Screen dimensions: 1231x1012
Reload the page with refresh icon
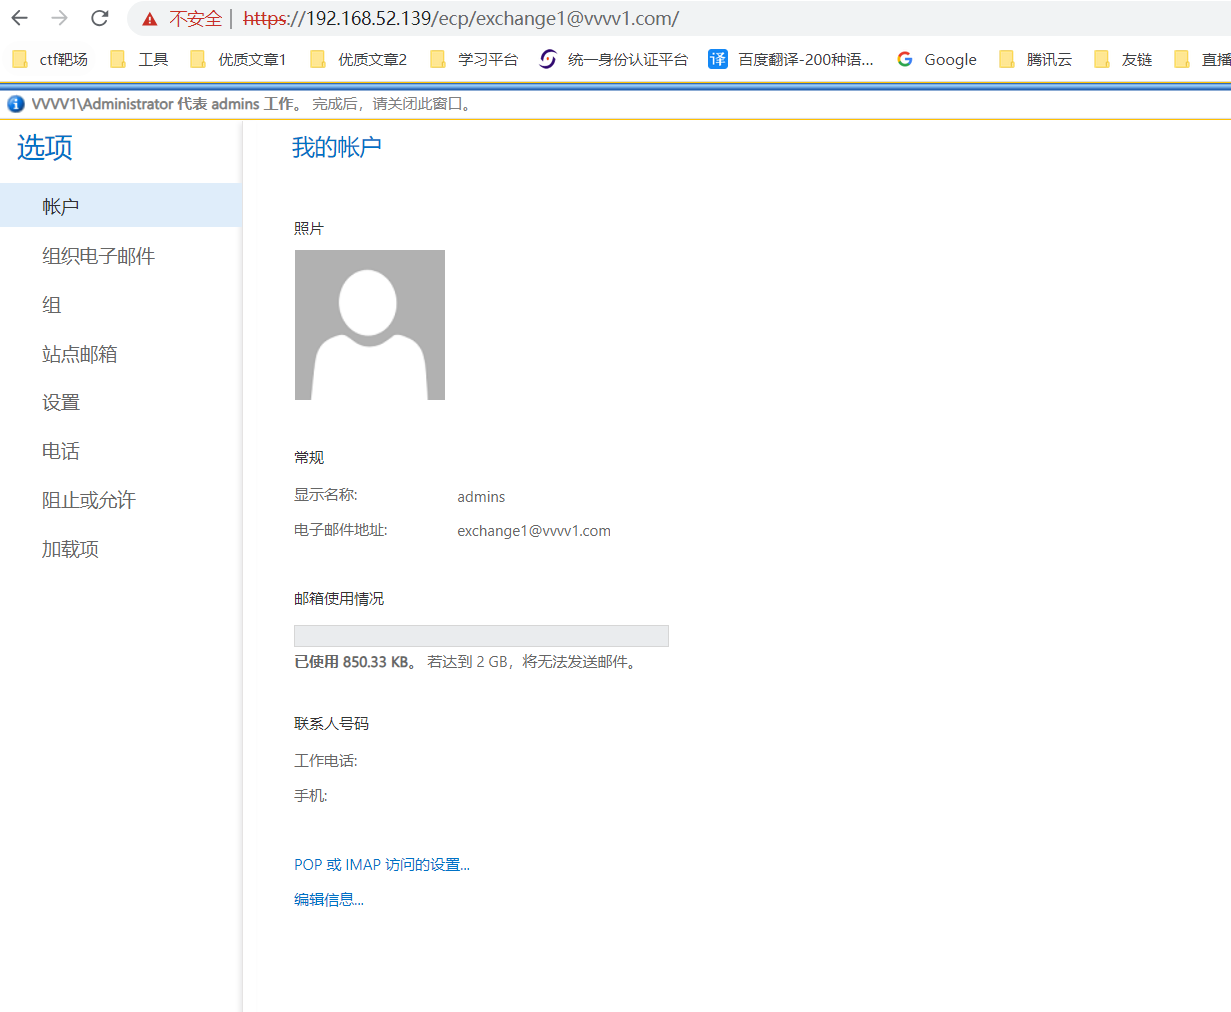(100, 18)
